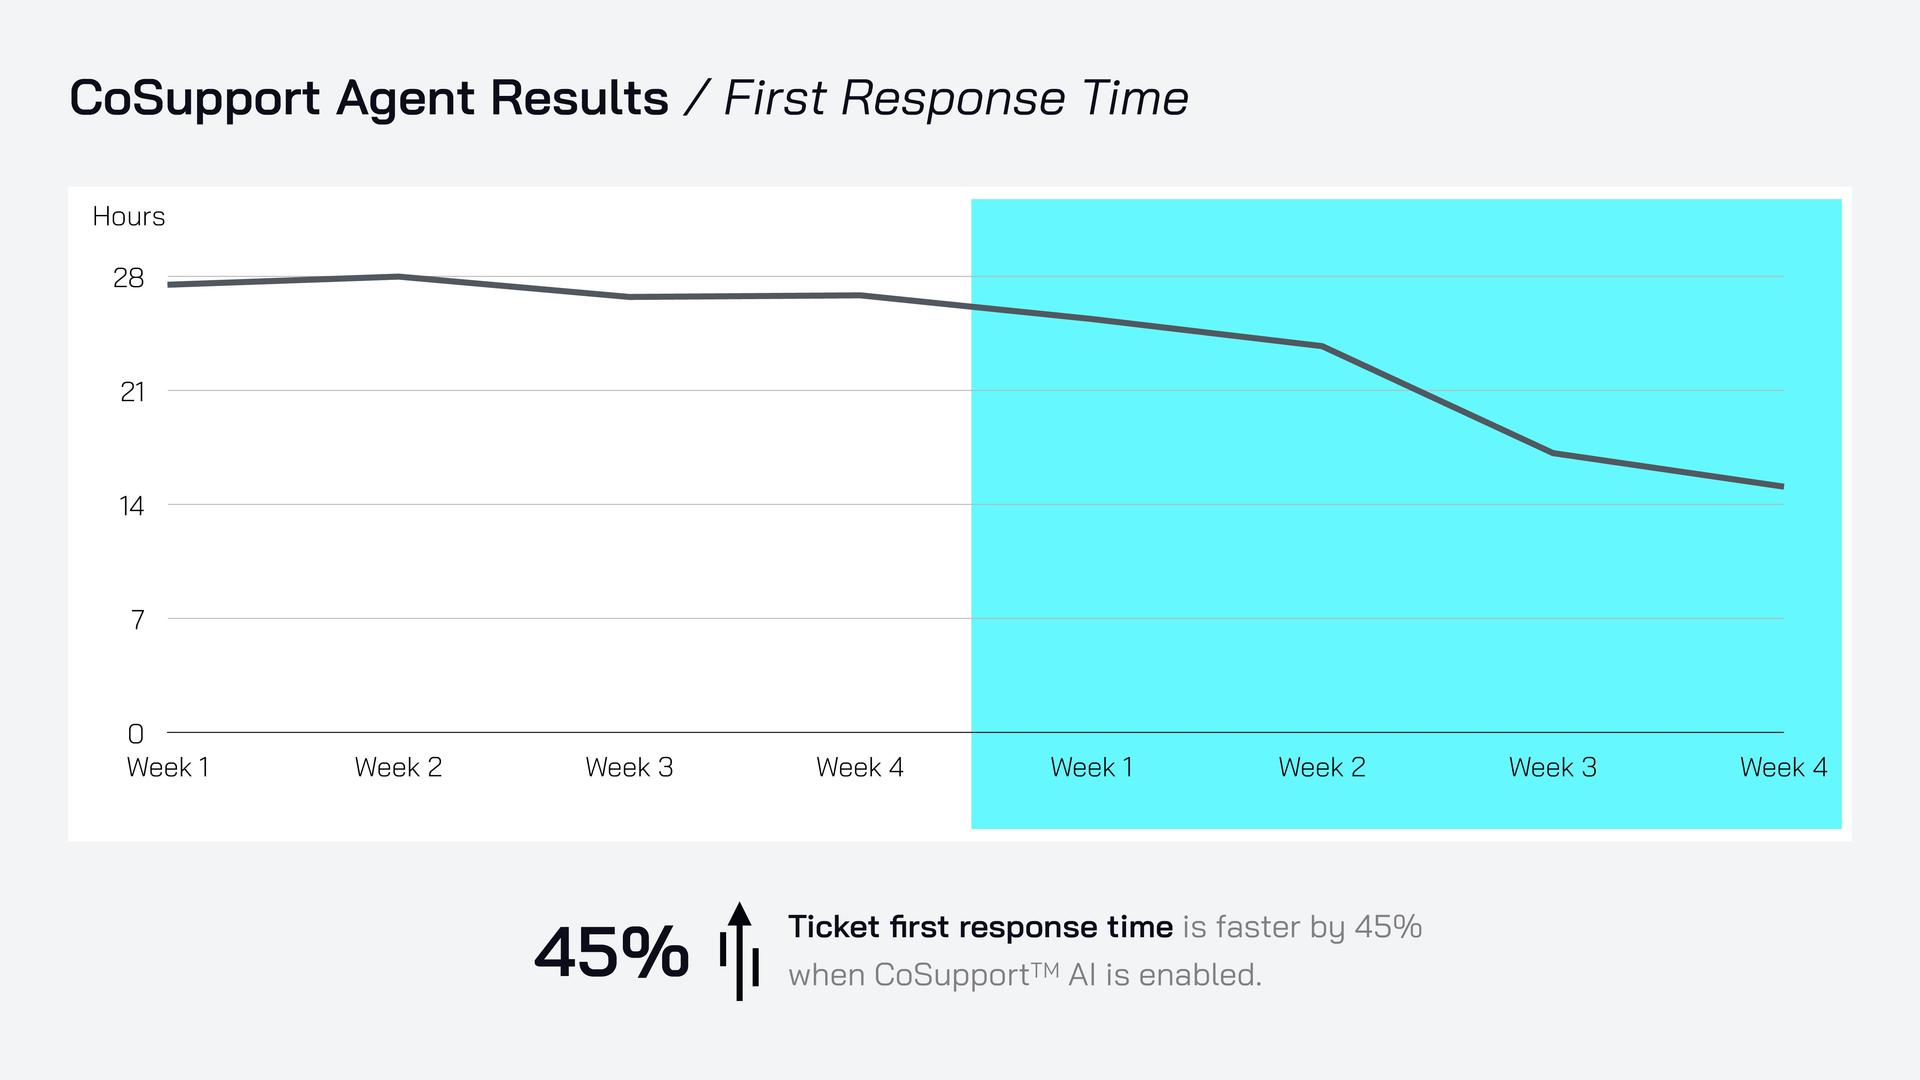The height and width of the screenshot is (1080, 1920).
Task: Click Week 3 label in the cyan region
Action: pyautogui.click(x=1553, y=768)
